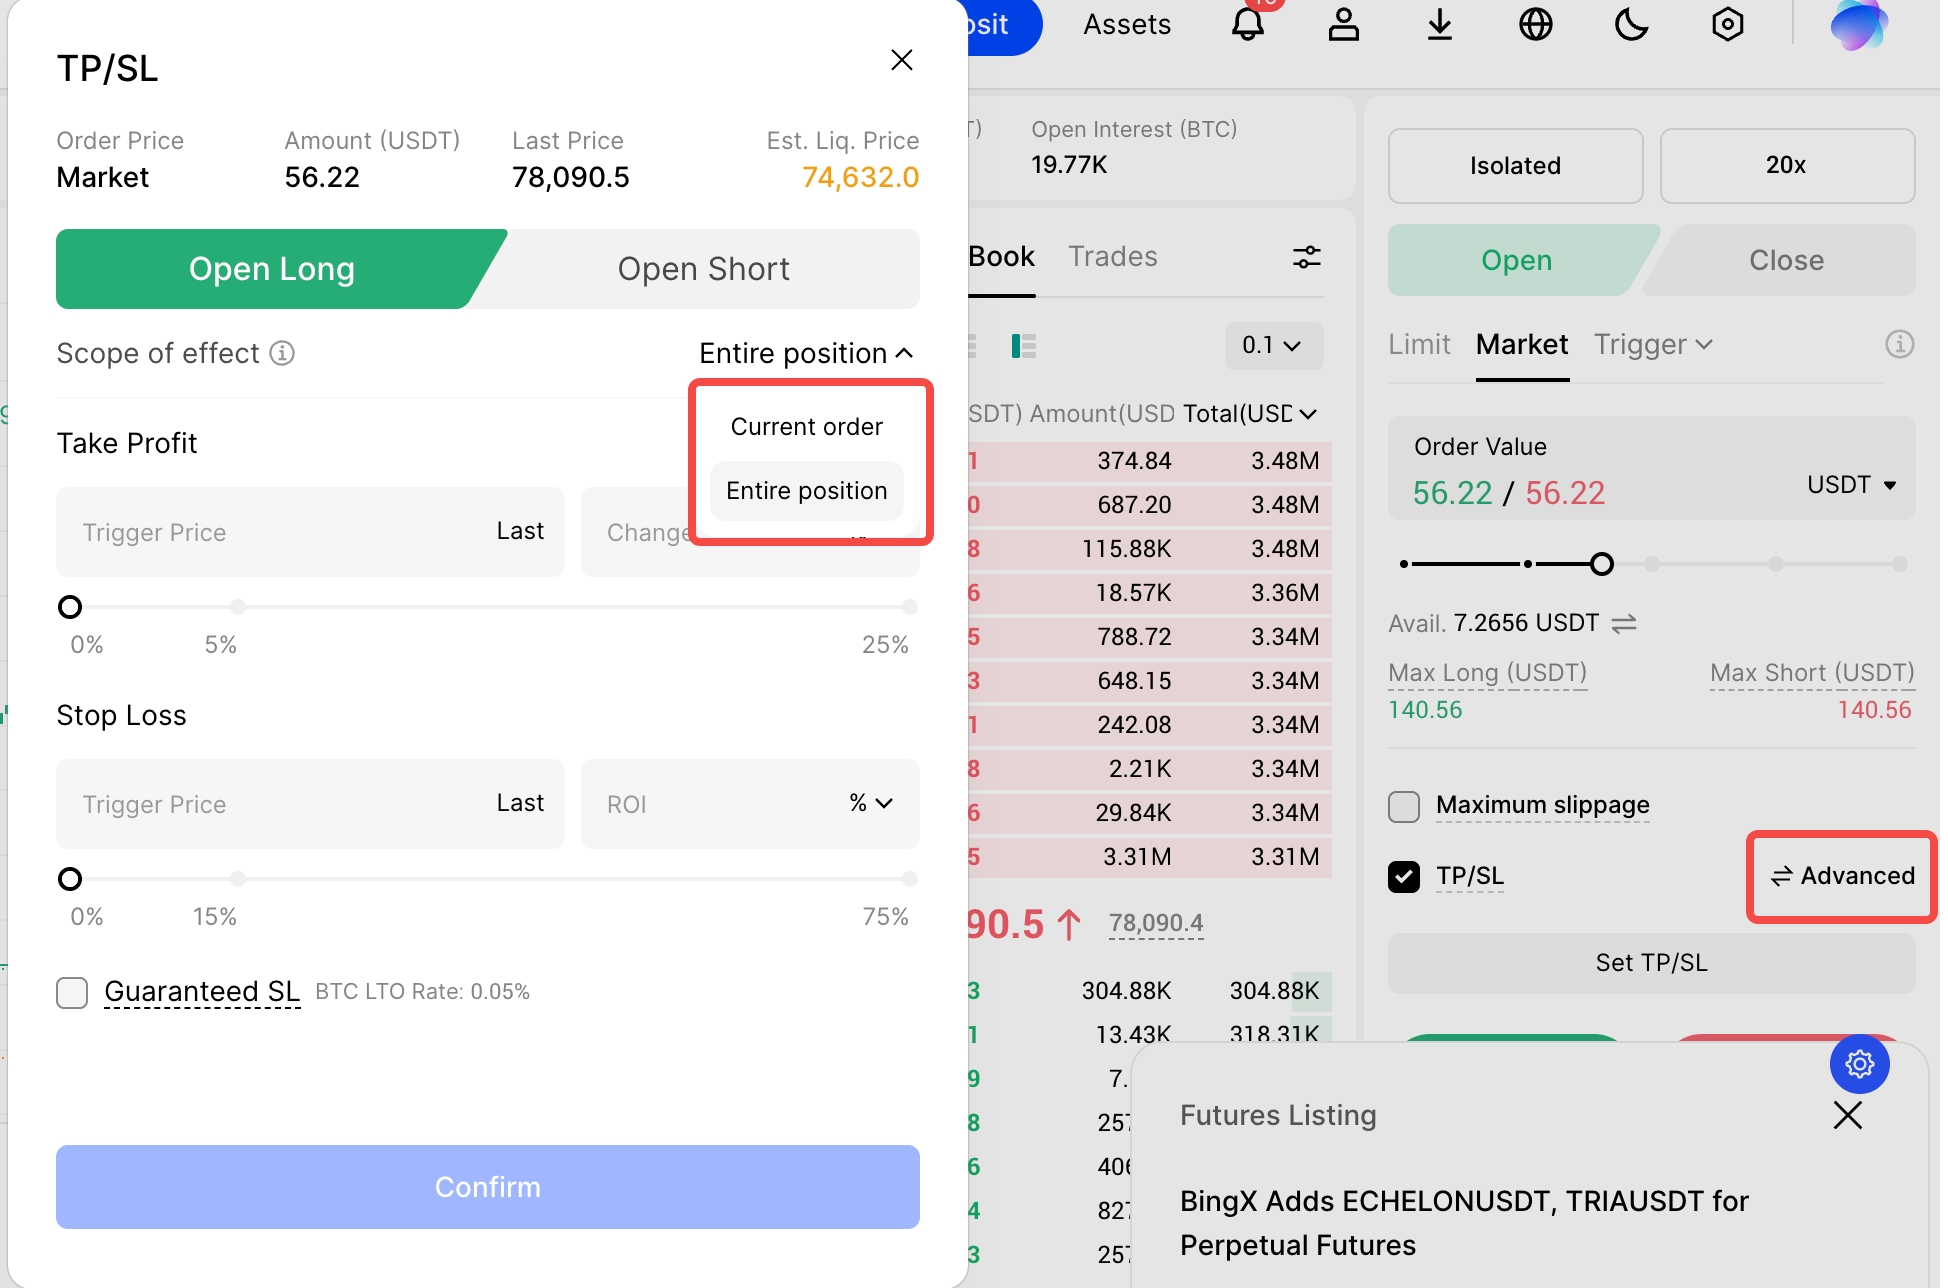Image resolution: width=1948 pixels, height=1288 pixels.
Task: Switch to the Trades tab
Action: pyautogui.click(x=1112, y=257)
